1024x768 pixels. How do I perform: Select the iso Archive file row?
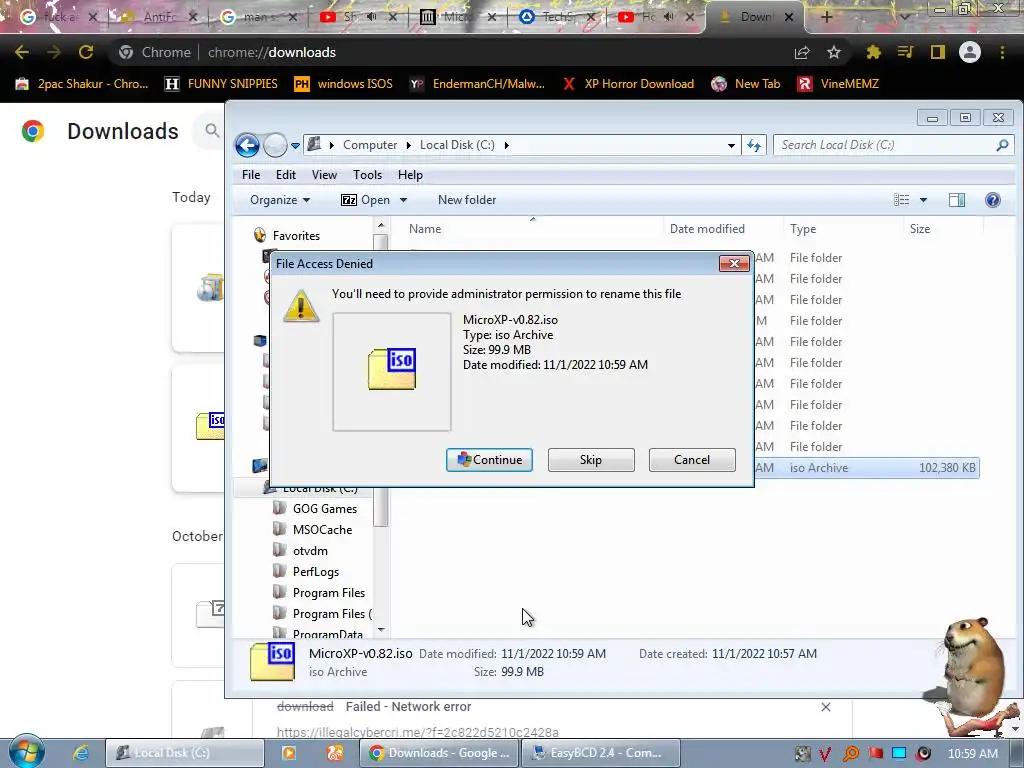(x=867, y=468)
